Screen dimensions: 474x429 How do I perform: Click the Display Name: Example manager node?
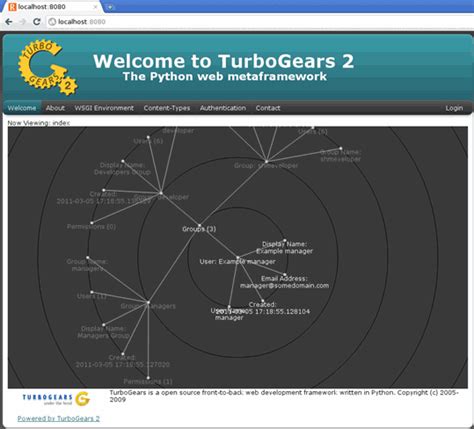click(x=284, y=248)
